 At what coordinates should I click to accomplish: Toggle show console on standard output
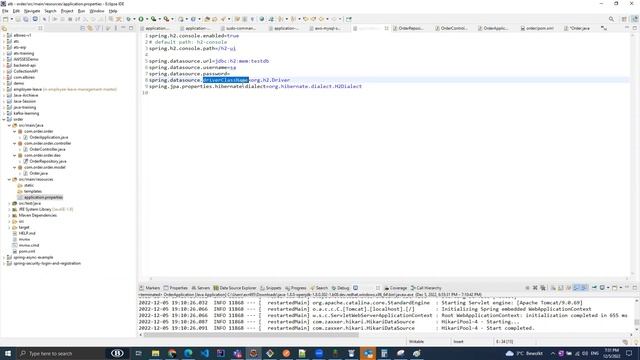pos(576,288)
